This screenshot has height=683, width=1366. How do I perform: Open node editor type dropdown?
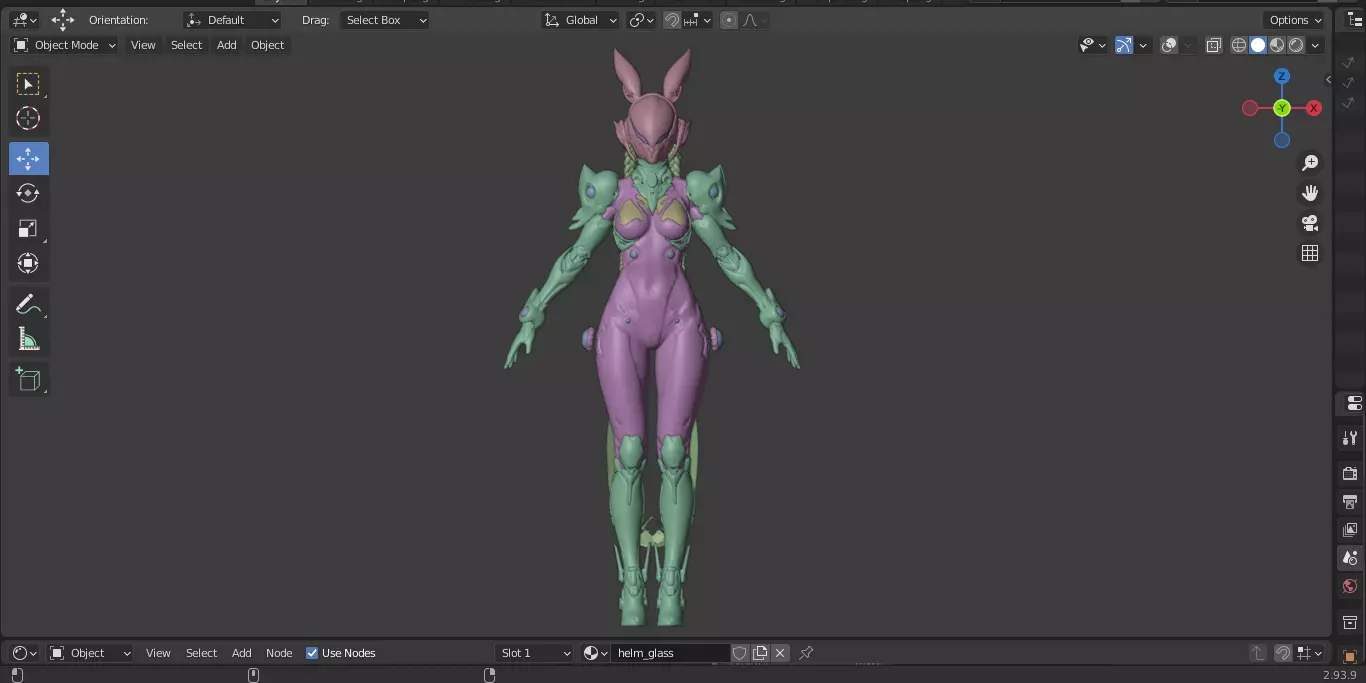click(25, 653)
